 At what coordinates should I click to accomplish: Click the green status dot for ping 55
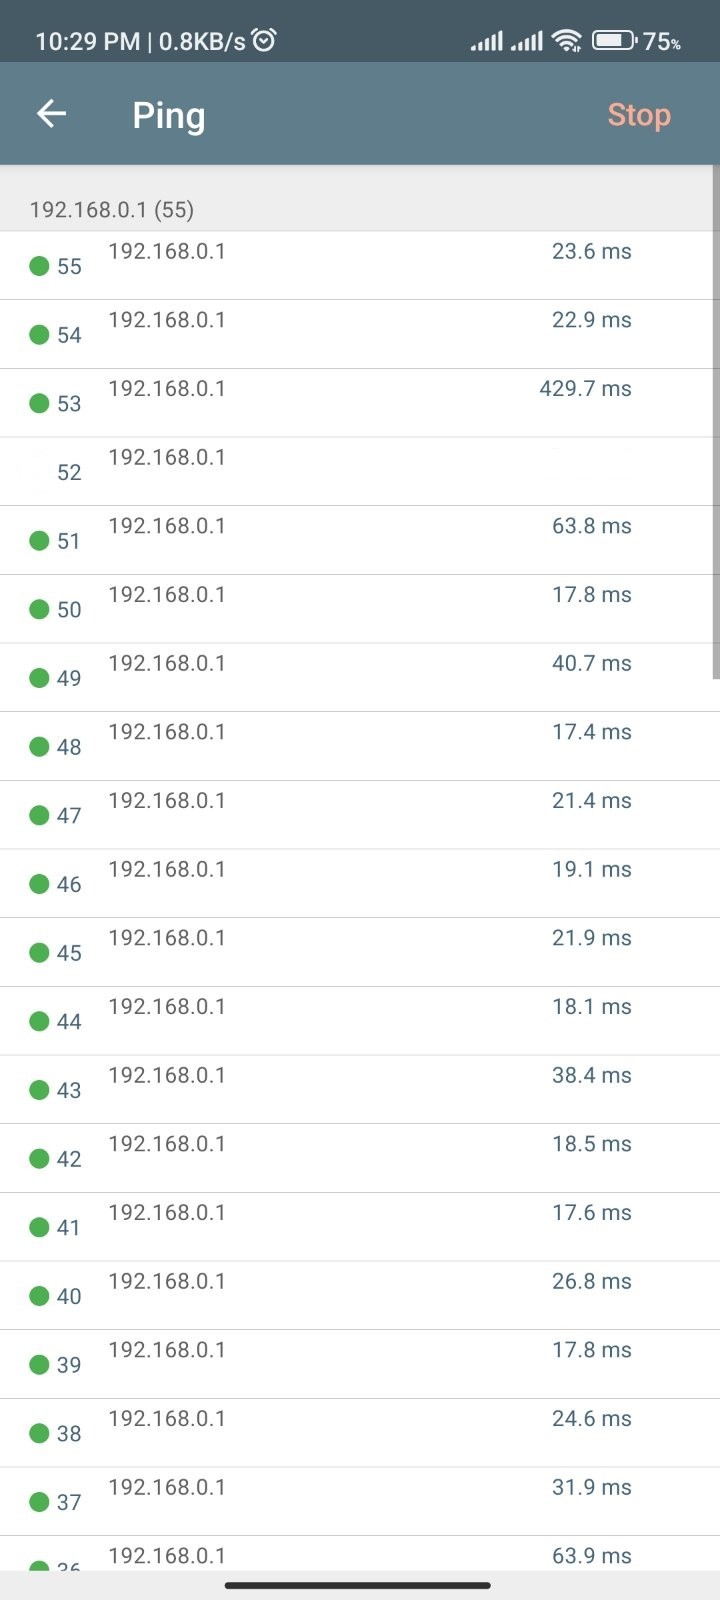pyautogui.click(x=39, y=266)
